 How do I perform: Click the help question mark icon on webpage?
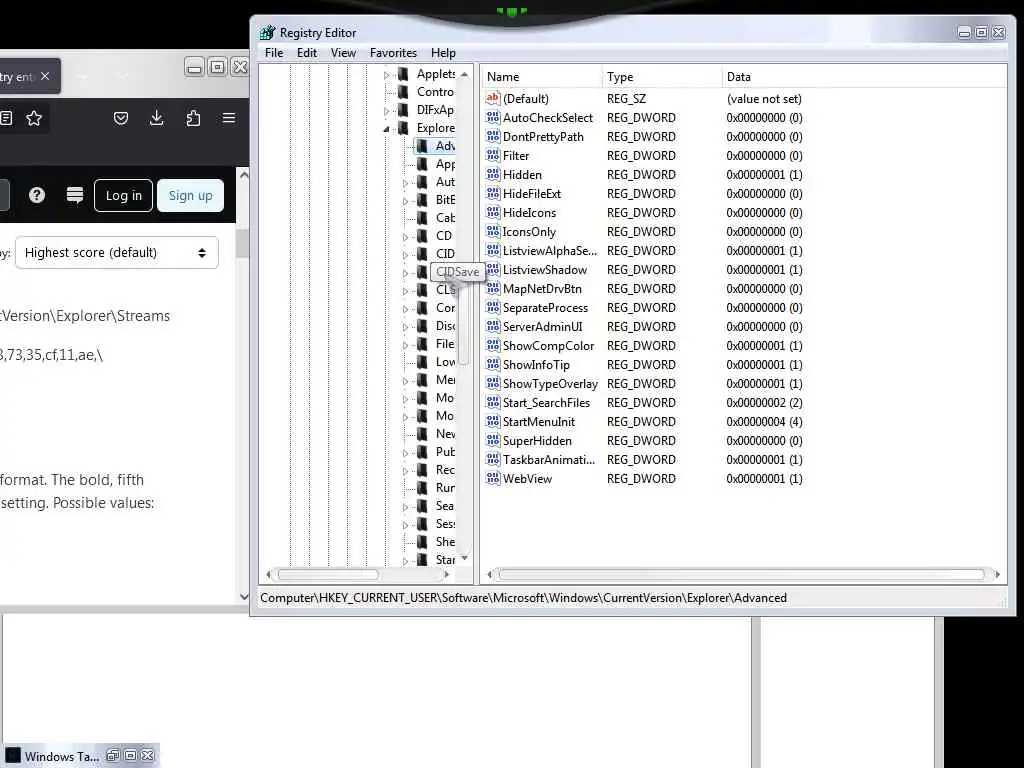coord(37,195)
